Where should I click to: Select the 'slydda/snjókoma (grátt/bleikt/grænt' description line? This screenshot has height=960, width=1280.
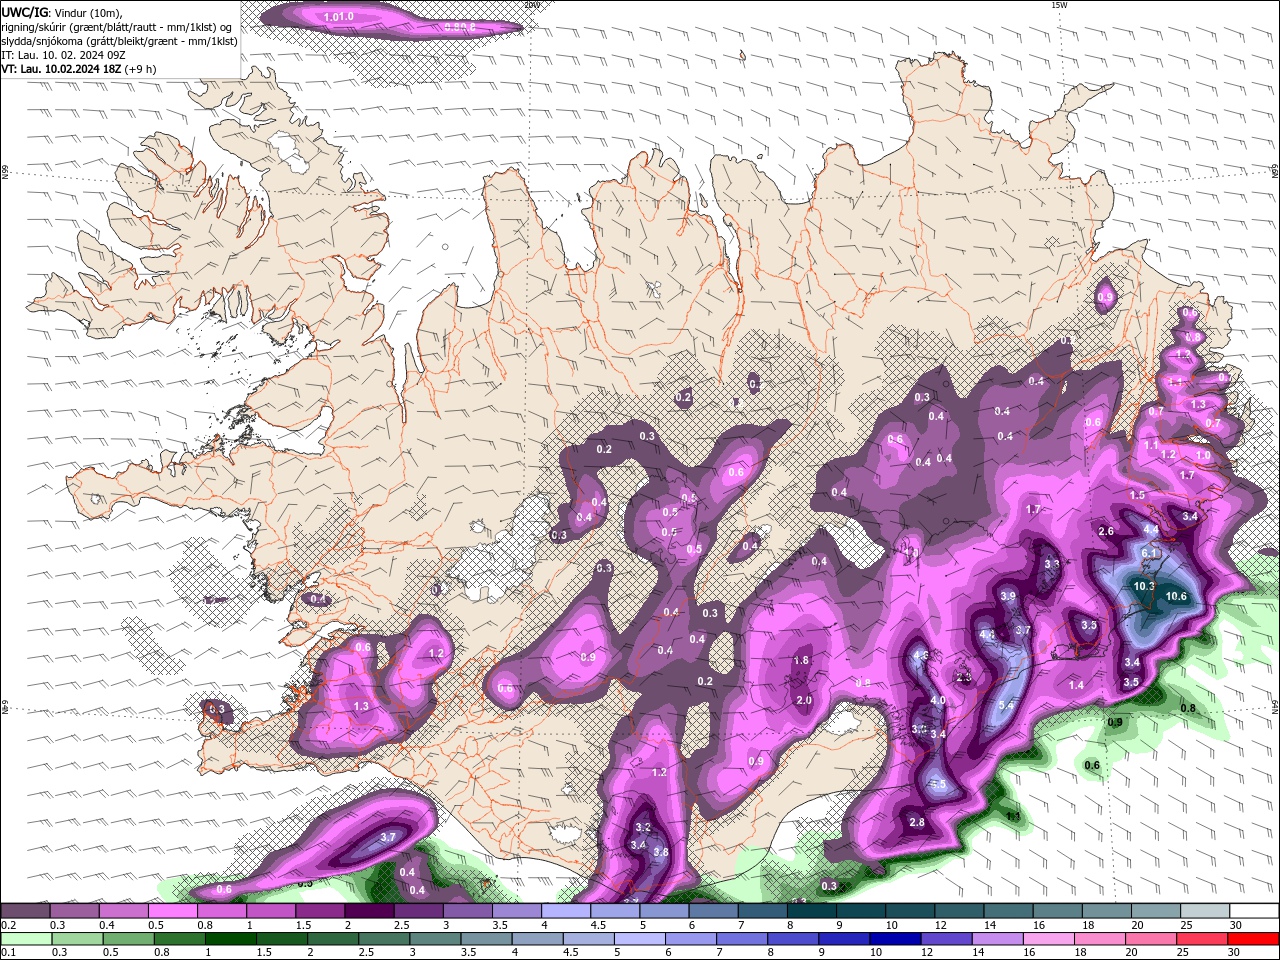[119, 41]
